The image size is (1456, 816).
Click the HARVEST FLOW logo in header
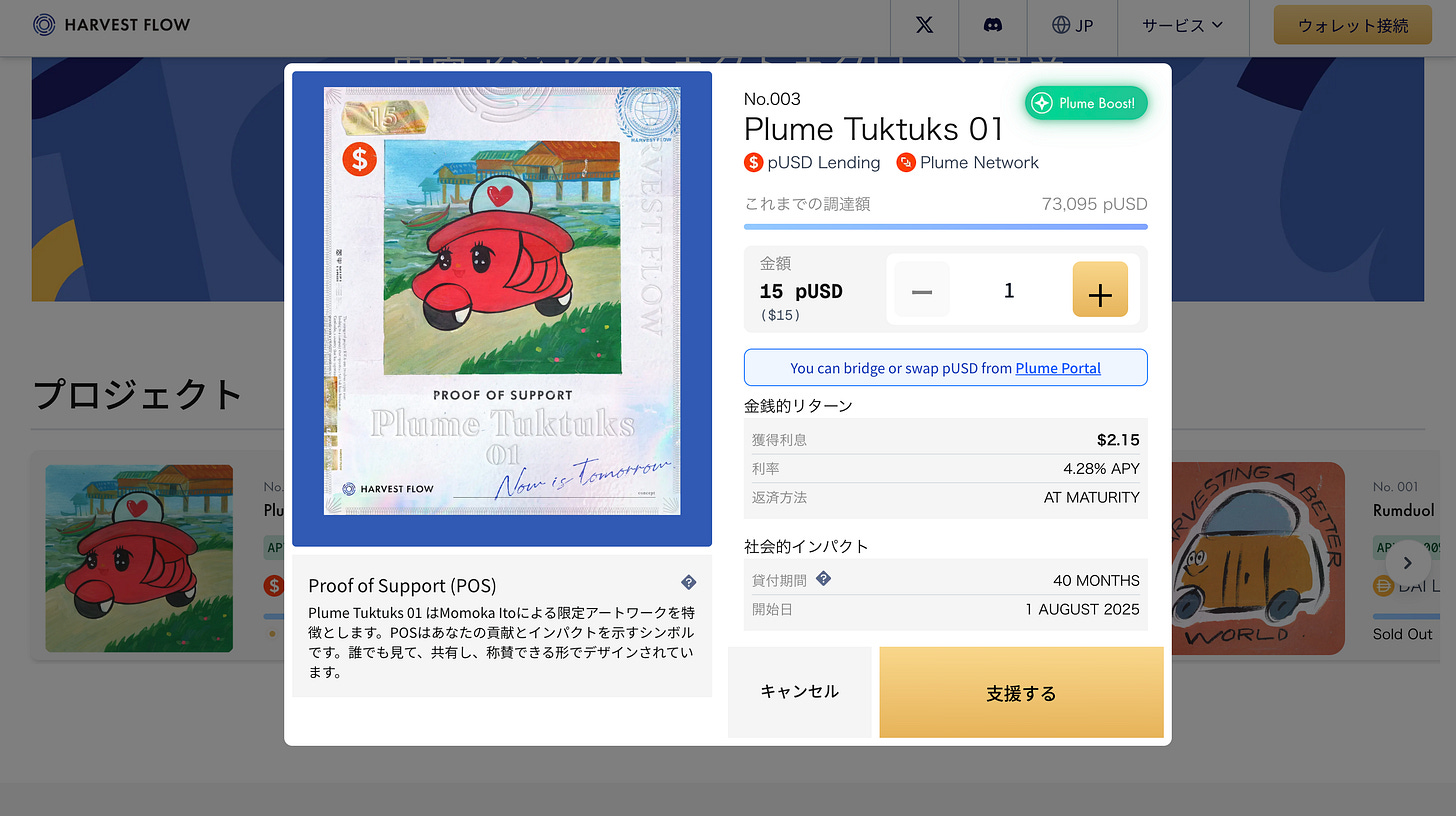tap(111, 25)
